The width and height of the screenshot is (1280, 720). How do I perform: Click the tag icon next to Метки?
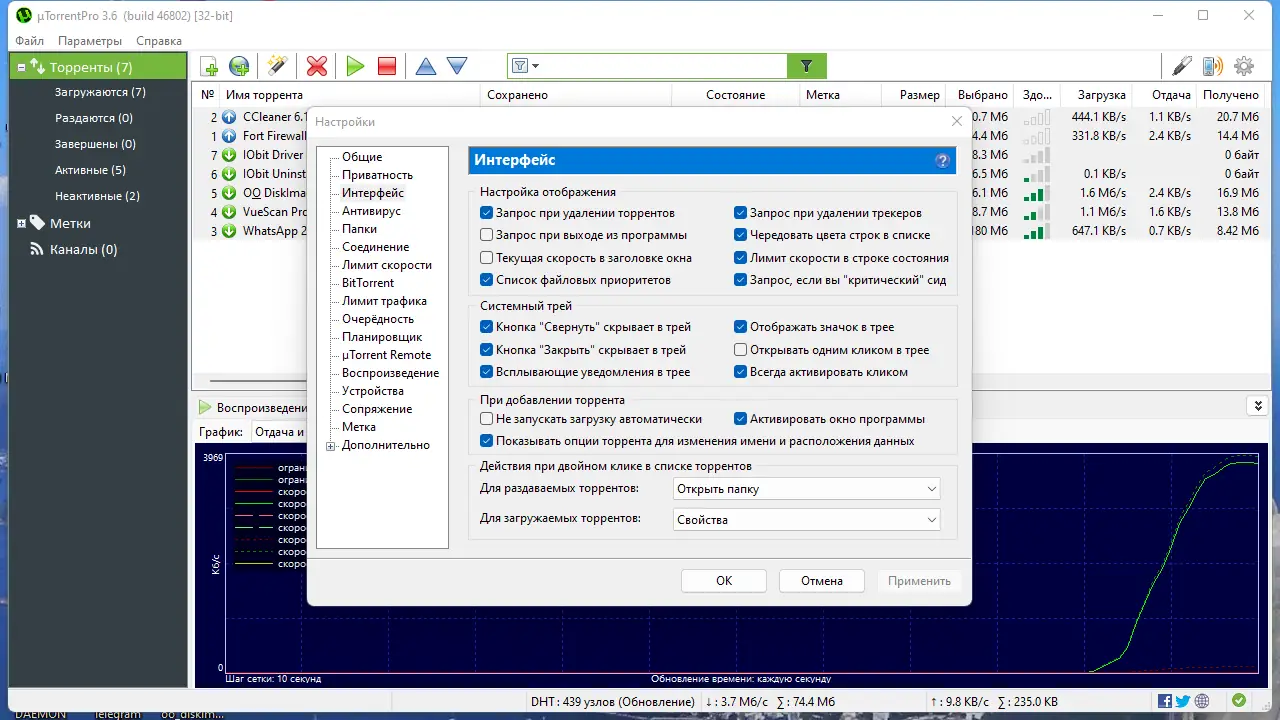click(38, 223)
